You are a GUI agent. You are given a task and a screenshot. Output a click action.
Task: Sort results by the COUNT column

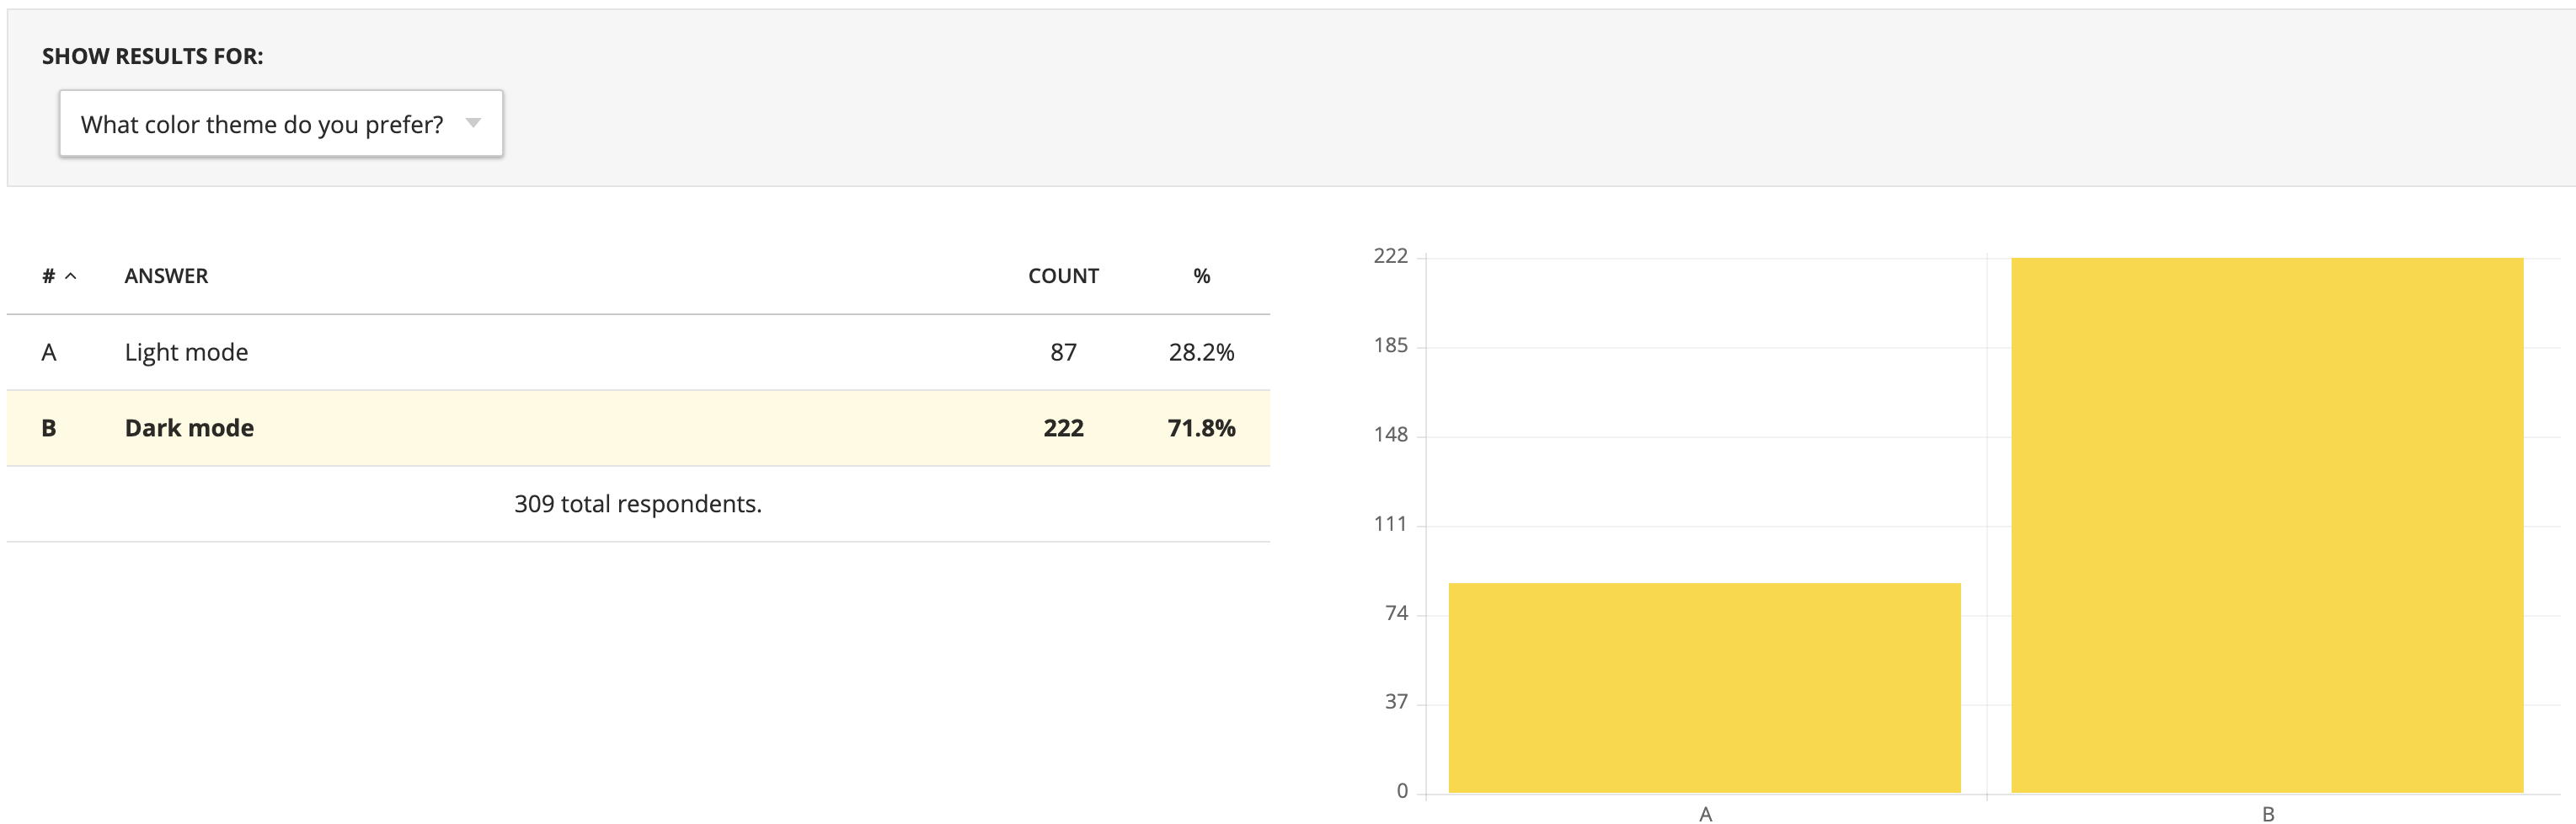tap(1063, 275)
